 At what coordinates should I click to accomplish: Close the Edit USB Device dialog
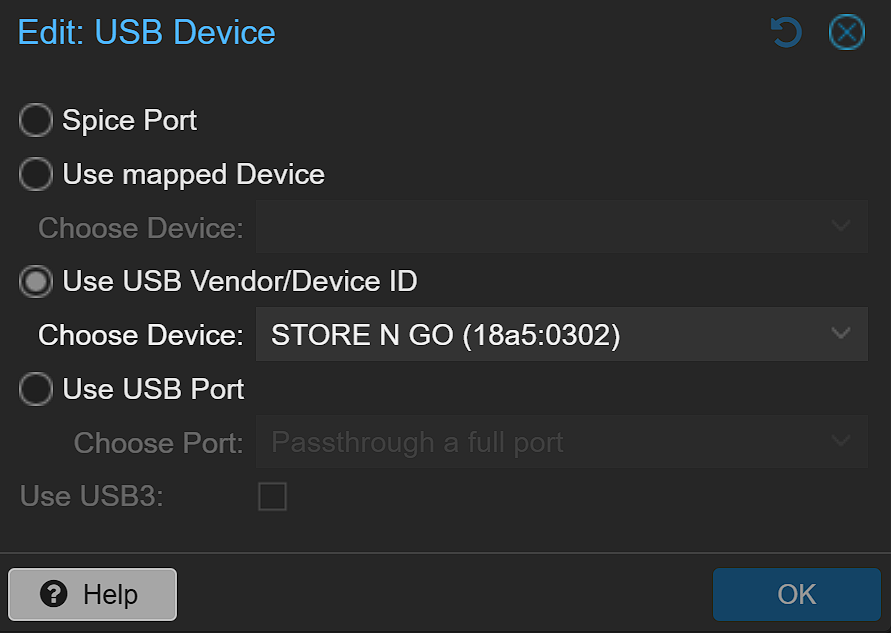(846, 33)
